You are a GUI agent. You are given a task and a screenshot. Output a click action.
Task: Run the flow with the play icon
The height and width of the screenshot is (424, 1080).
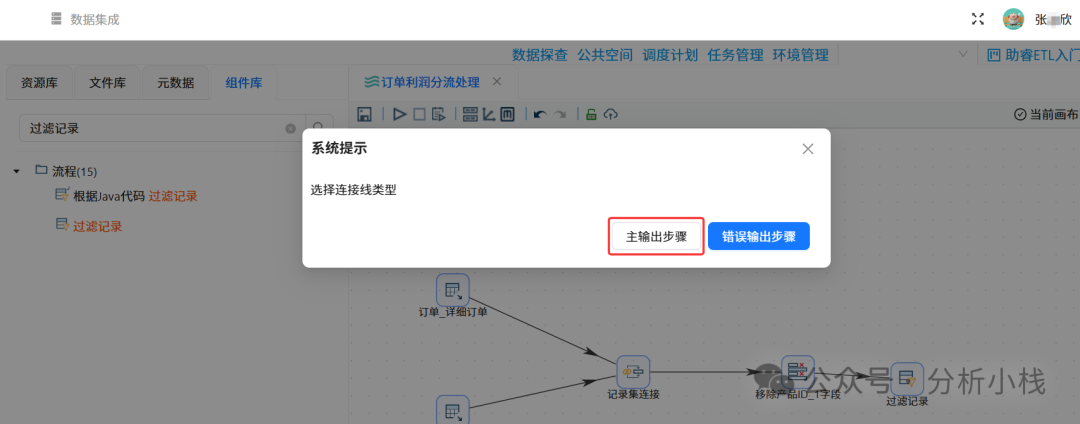click(x=399, y=114)
